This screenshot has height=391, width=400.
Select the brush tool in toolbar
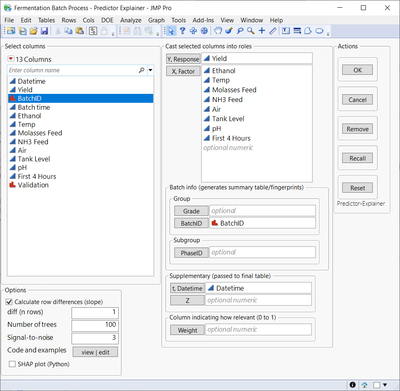click(229, 31)
